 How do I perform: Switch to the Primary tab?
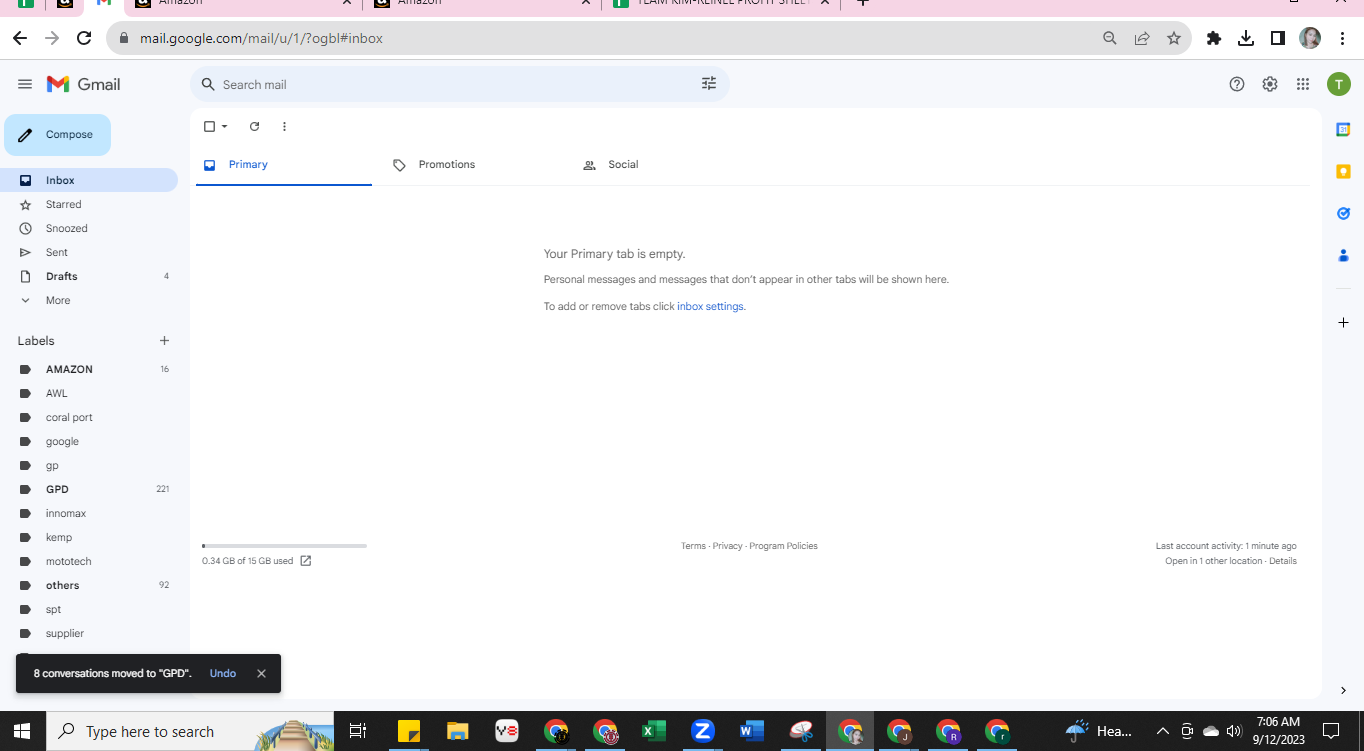[283, 165]
